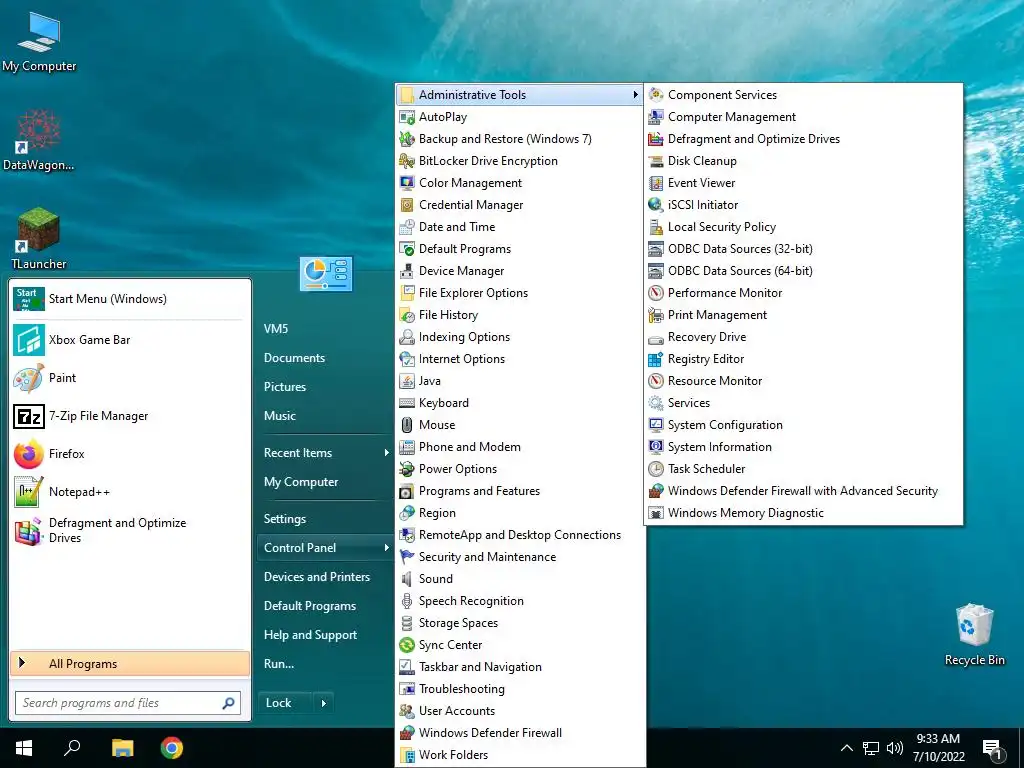Select Troubleshooting
Screen dimensions: 1024x768
(462, 689)
